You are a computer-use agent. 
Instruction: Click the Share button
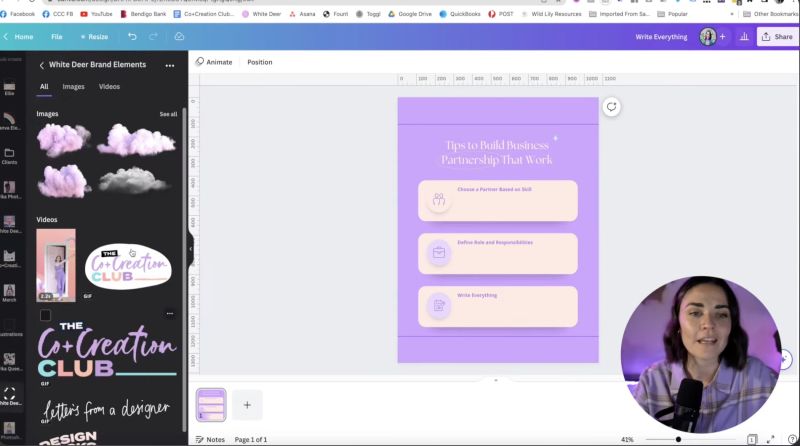[x=778, y=37]
